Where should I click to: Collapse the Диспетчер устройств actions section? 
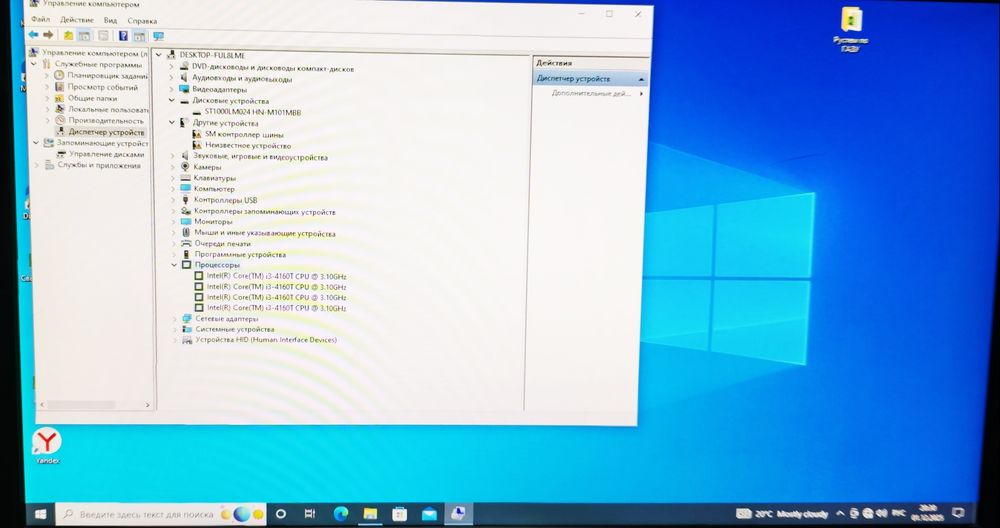click(641, 79)
